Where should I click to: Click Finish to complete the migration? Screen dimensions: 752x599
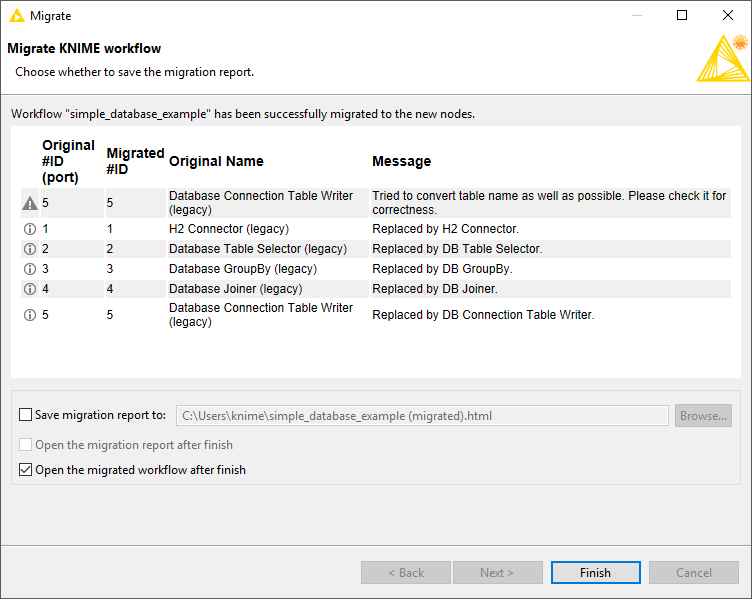(x=596, y=573)
